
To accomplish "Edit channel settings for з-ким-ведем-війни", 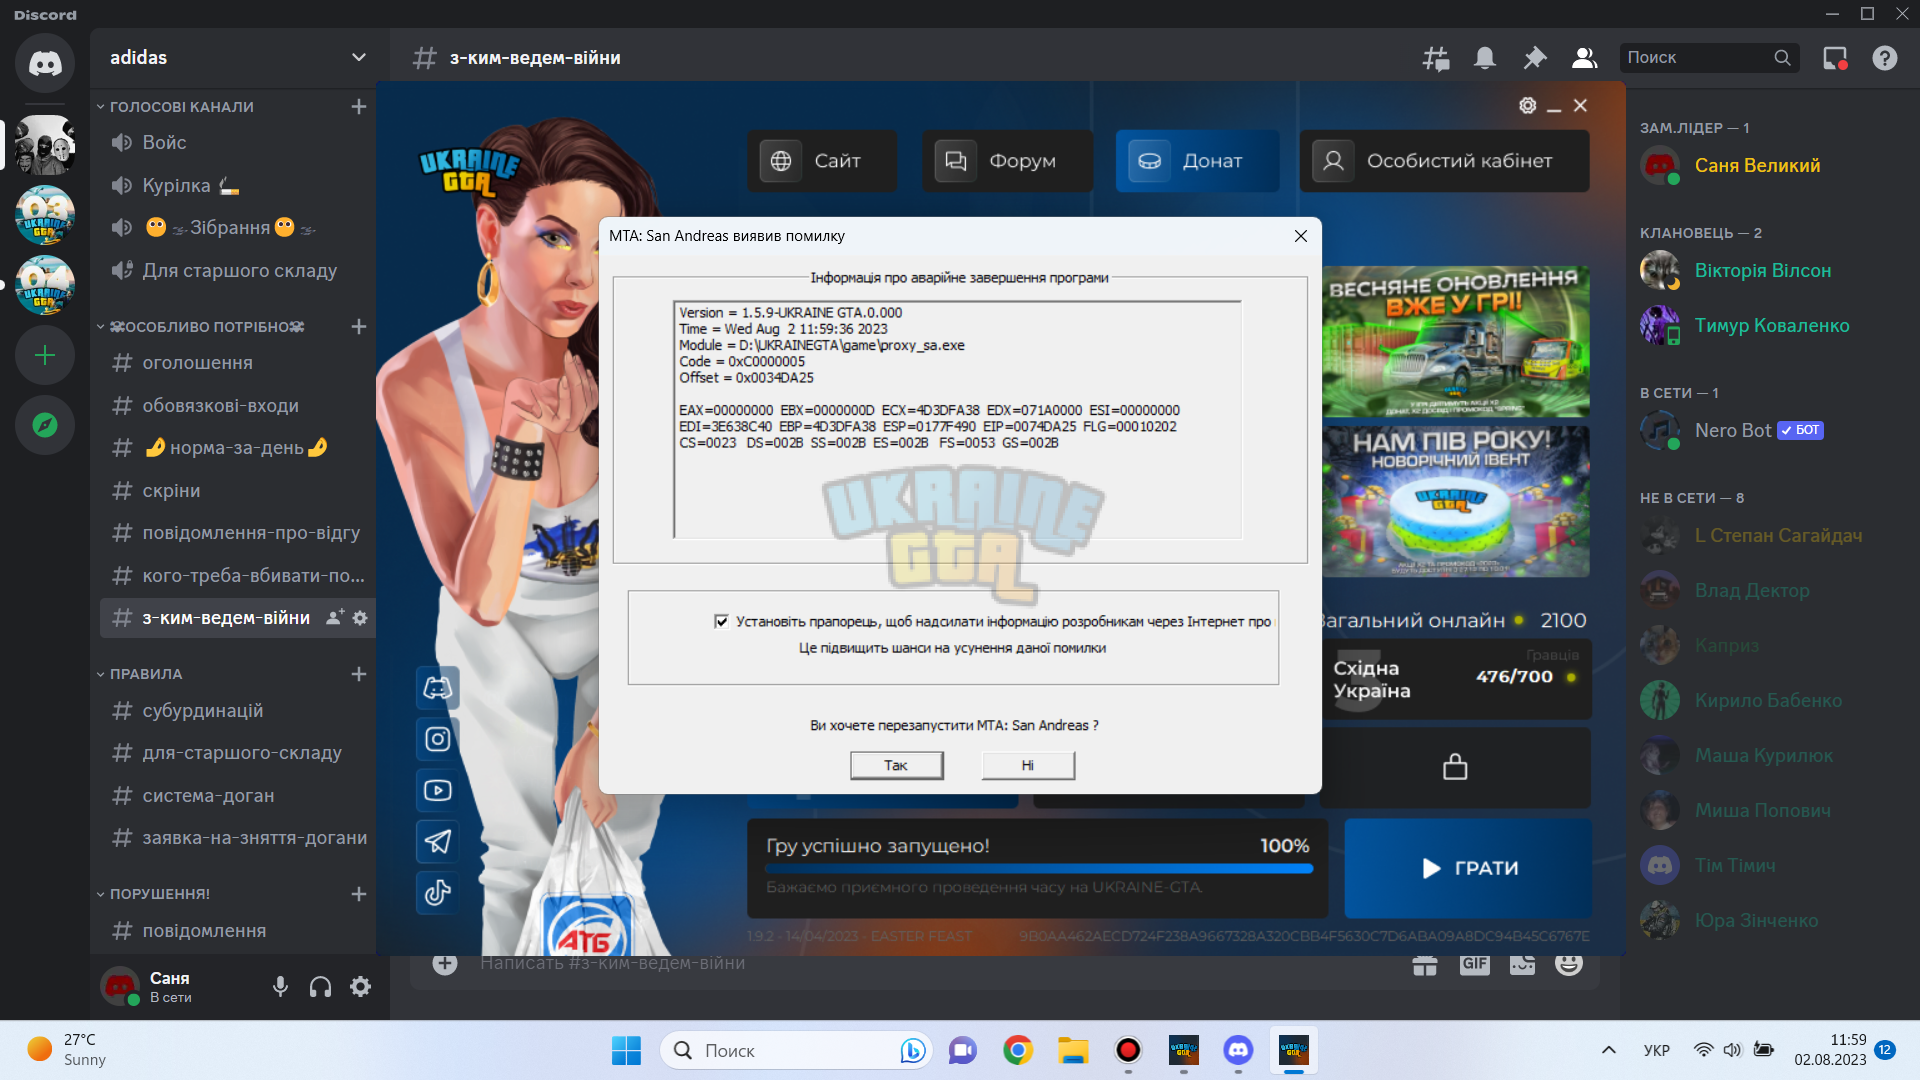I will [x=360, y=618].
